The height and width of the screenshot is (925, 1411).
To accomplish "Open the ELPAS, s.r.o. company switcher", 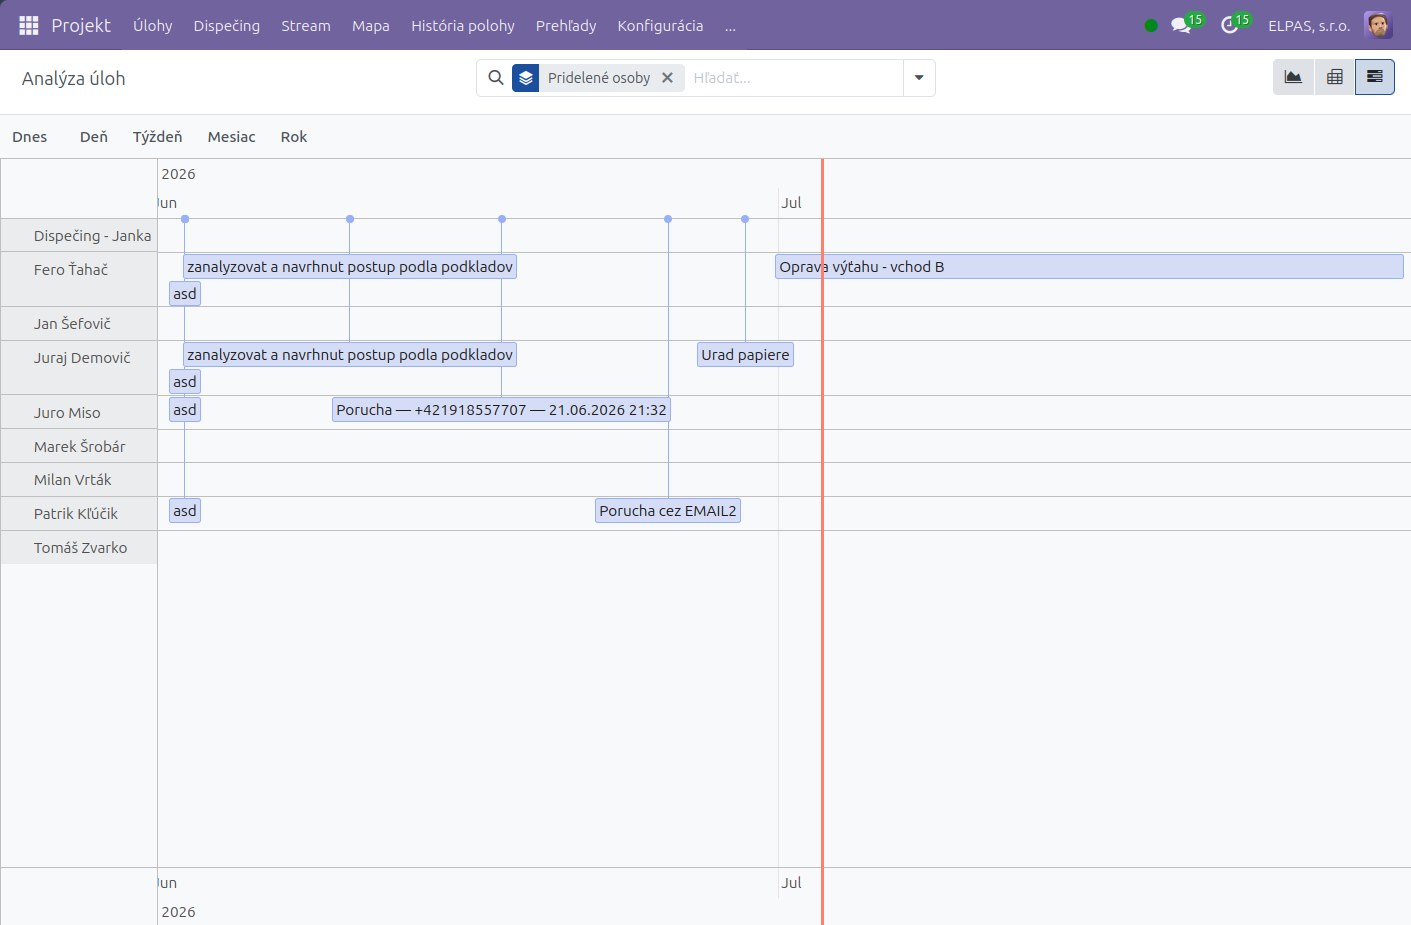I will (1309, 26).
